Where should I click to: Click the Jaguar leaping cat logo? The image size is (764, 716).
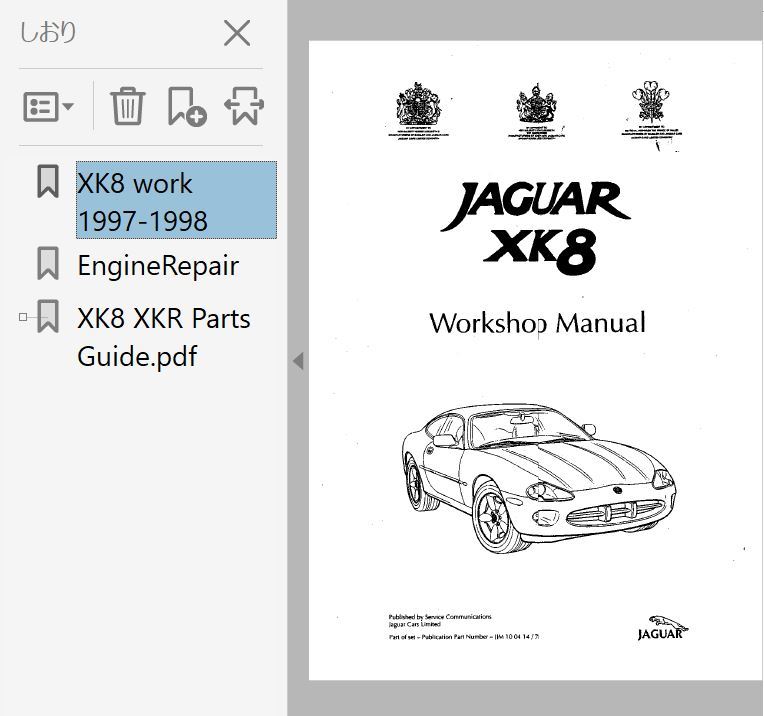(661, 626)
